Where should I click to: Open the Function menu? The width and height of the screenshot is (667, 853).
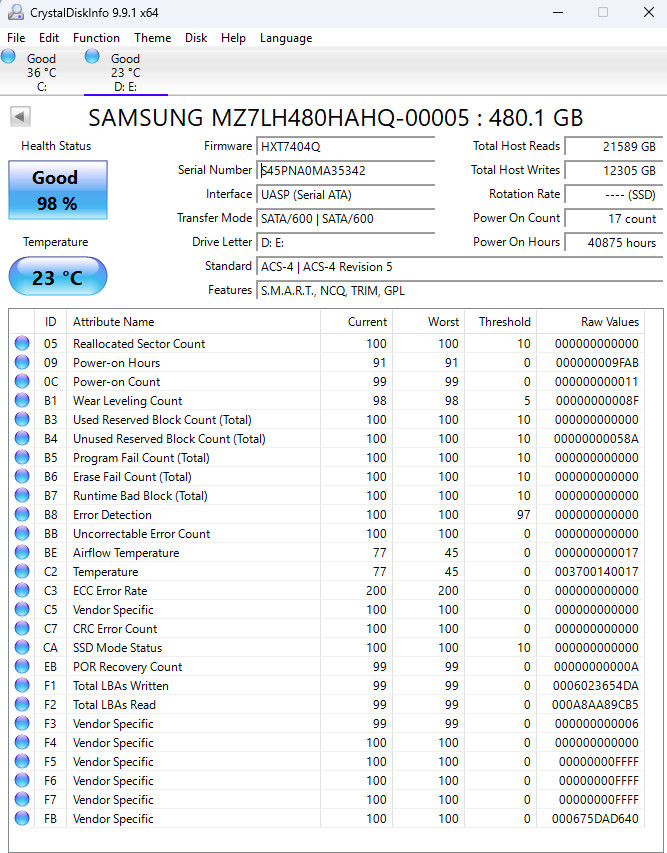96,38
